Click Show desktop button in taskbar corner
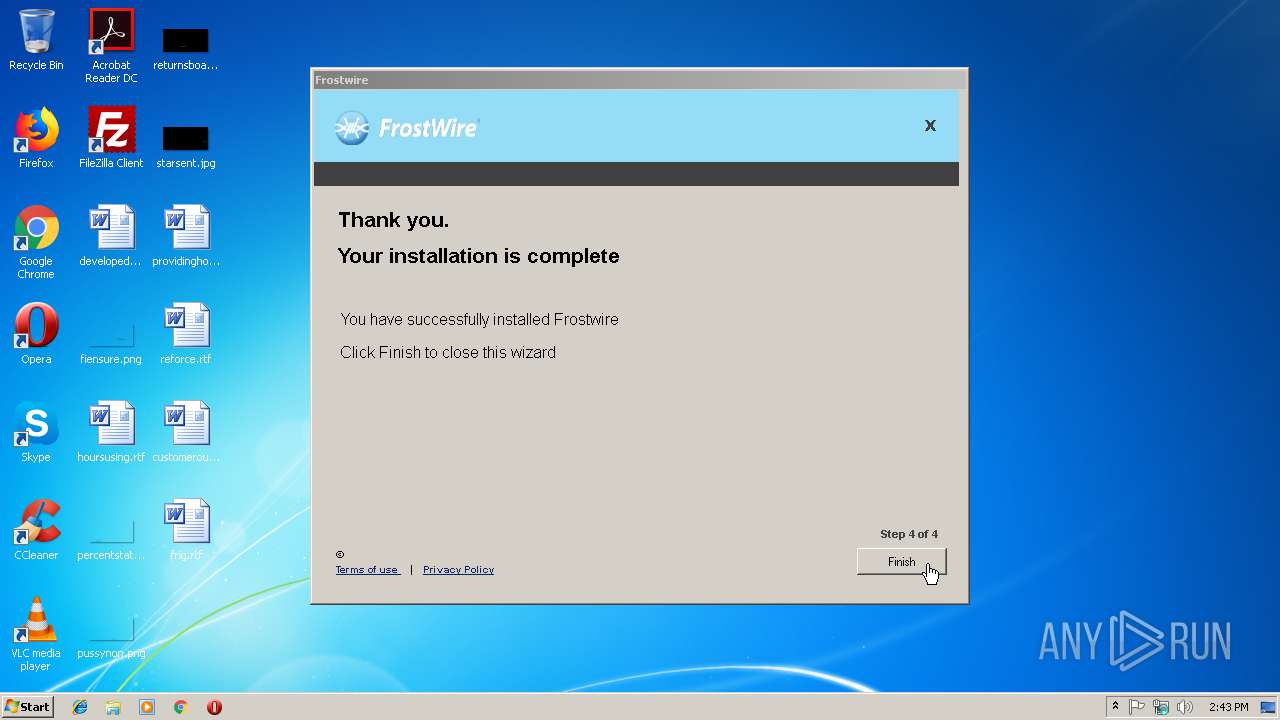This screenshot has width=1280, height=720. 1269,707
